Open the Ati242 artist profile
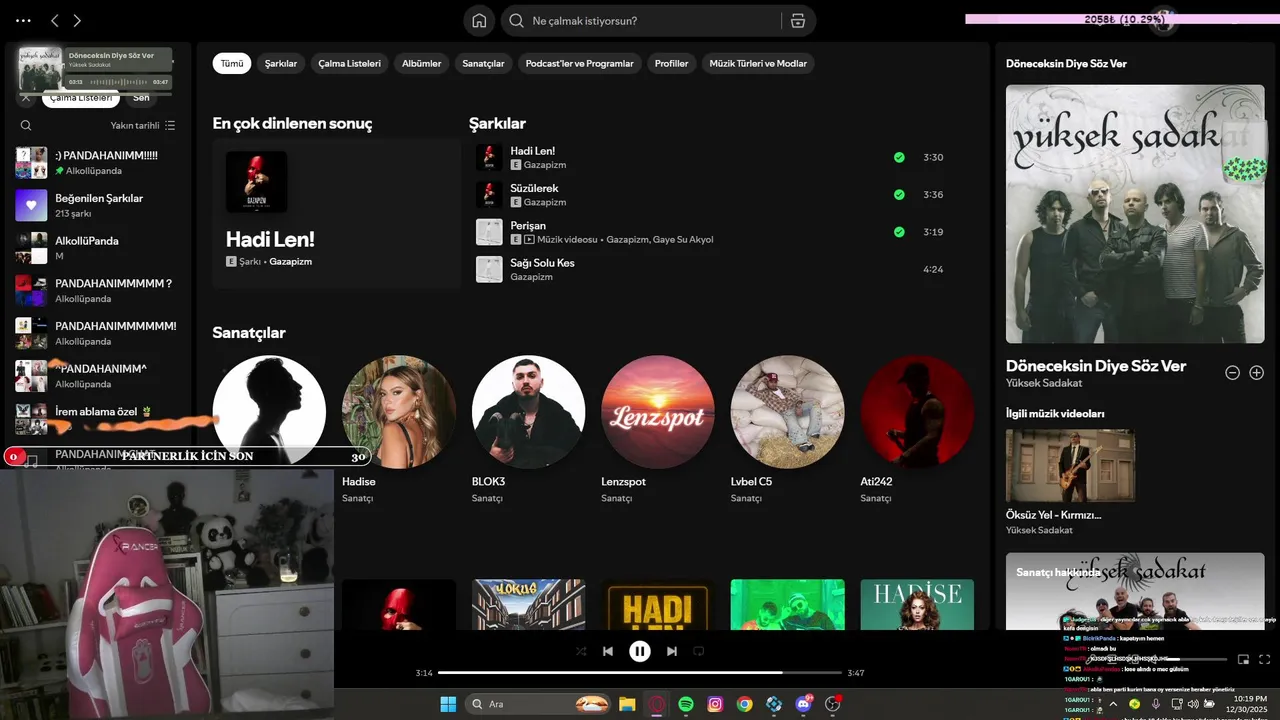 (x=917, y=430)
